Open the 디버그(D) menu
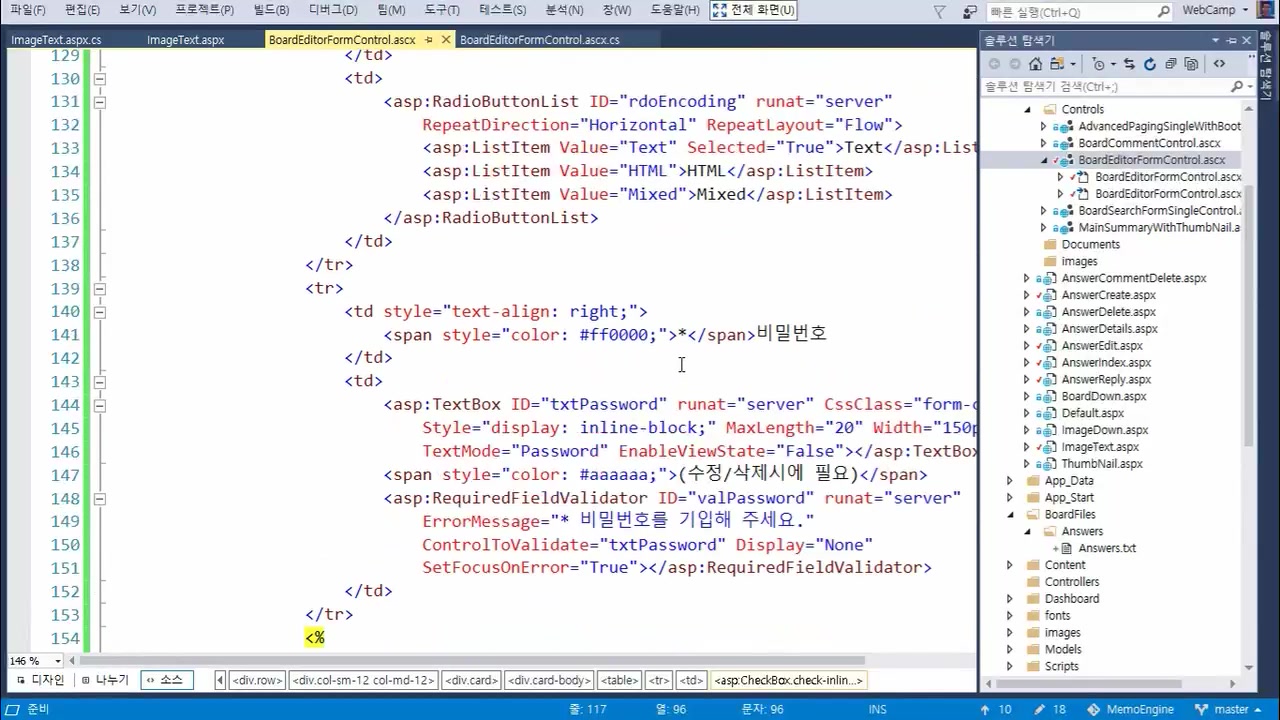This screenshot has height=720, width=1280. coord(333,10)
